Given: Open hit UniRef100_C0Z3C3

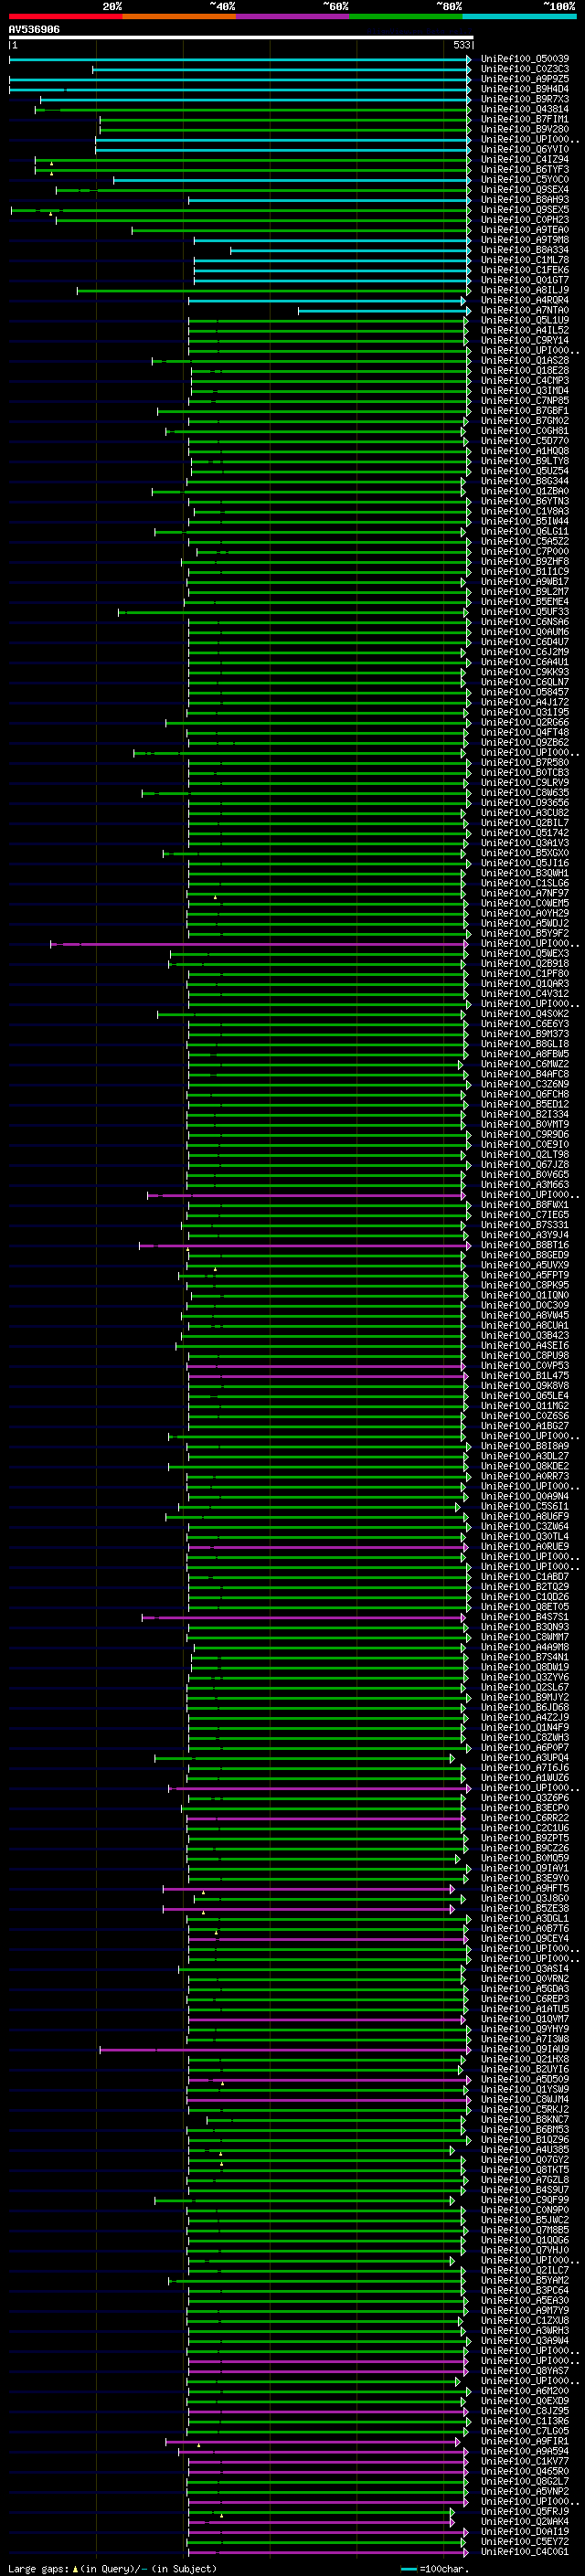Looking at the screenshot, I should (x=525, y=69).
